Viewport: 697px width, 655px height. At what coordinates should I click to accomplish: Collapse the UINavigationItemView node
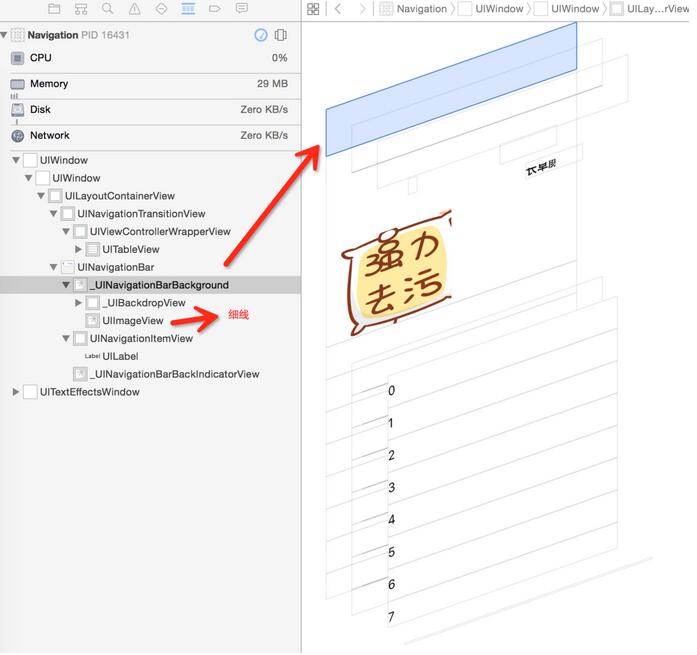(x=66, y=339)
